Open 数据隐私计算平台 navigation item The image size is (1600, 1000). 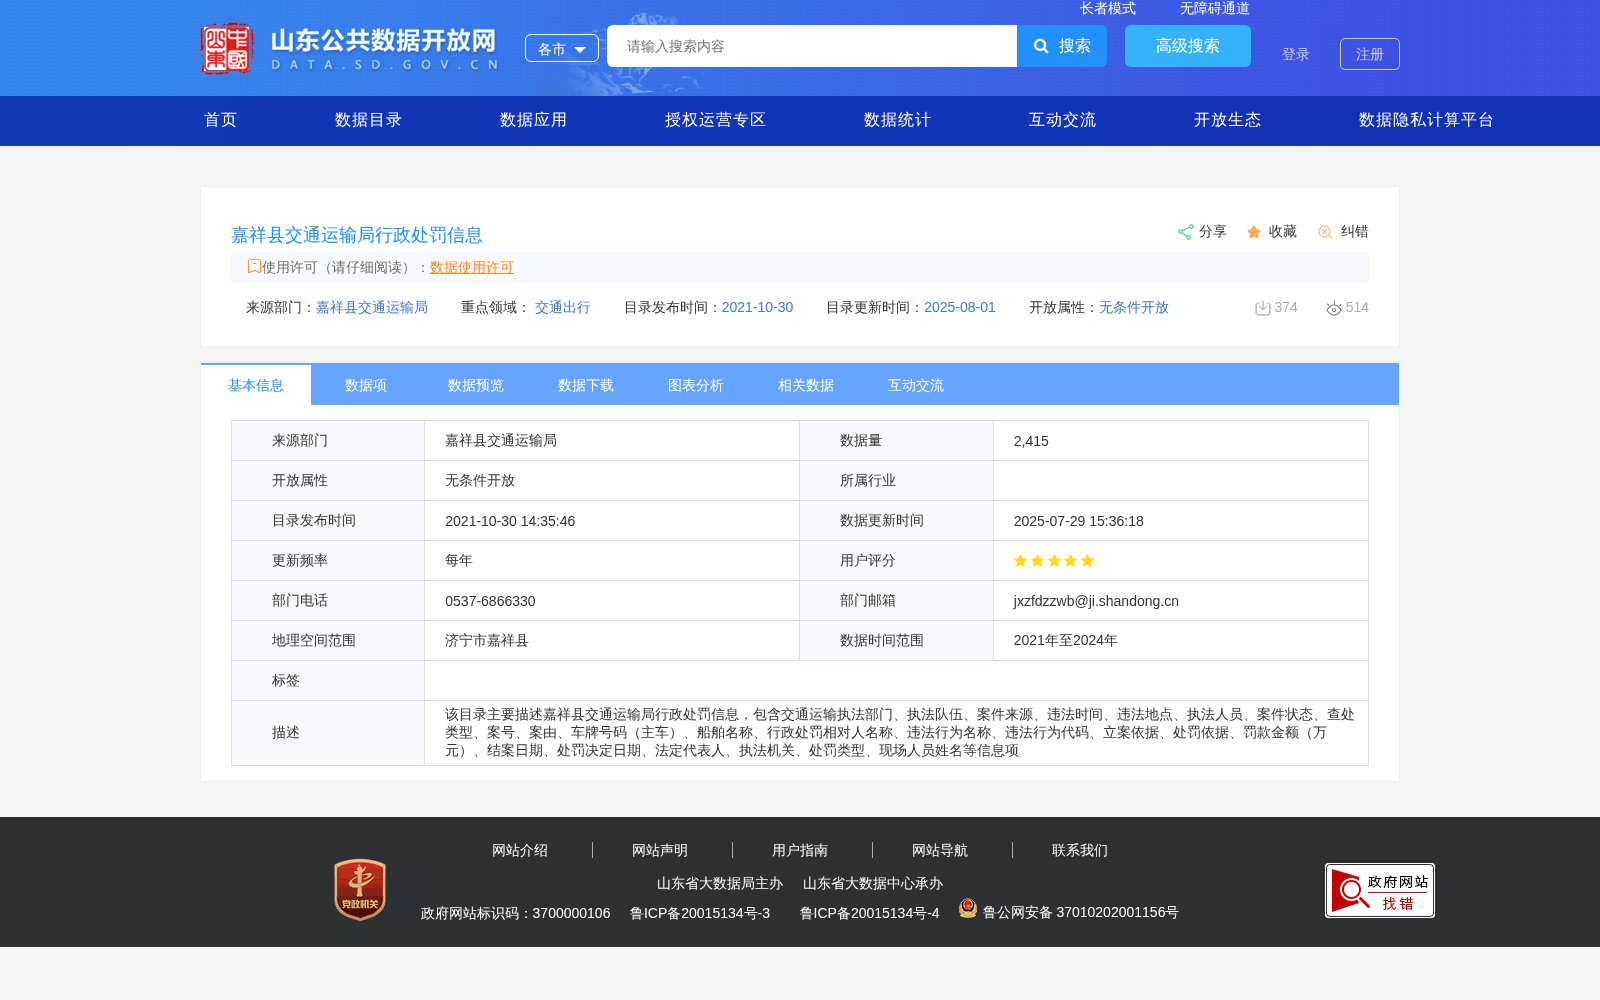[1426, 120]
